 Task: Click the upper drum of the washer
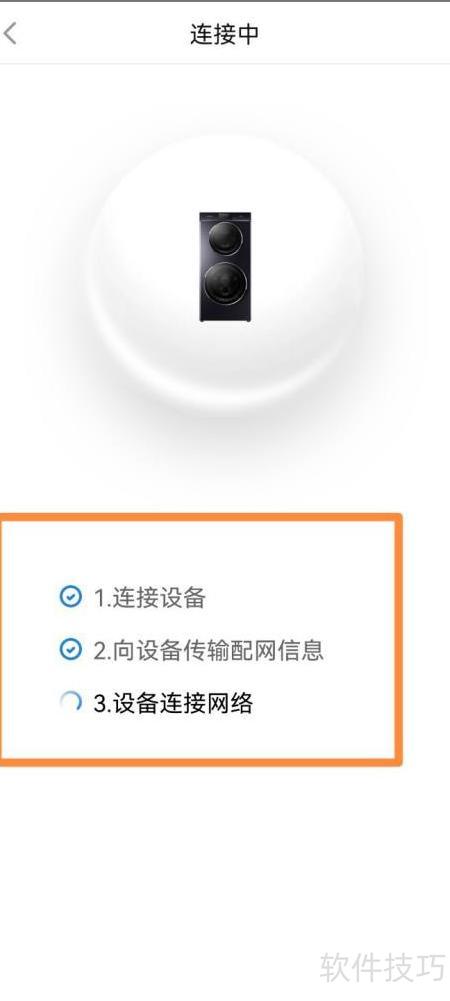pos(225,239)
